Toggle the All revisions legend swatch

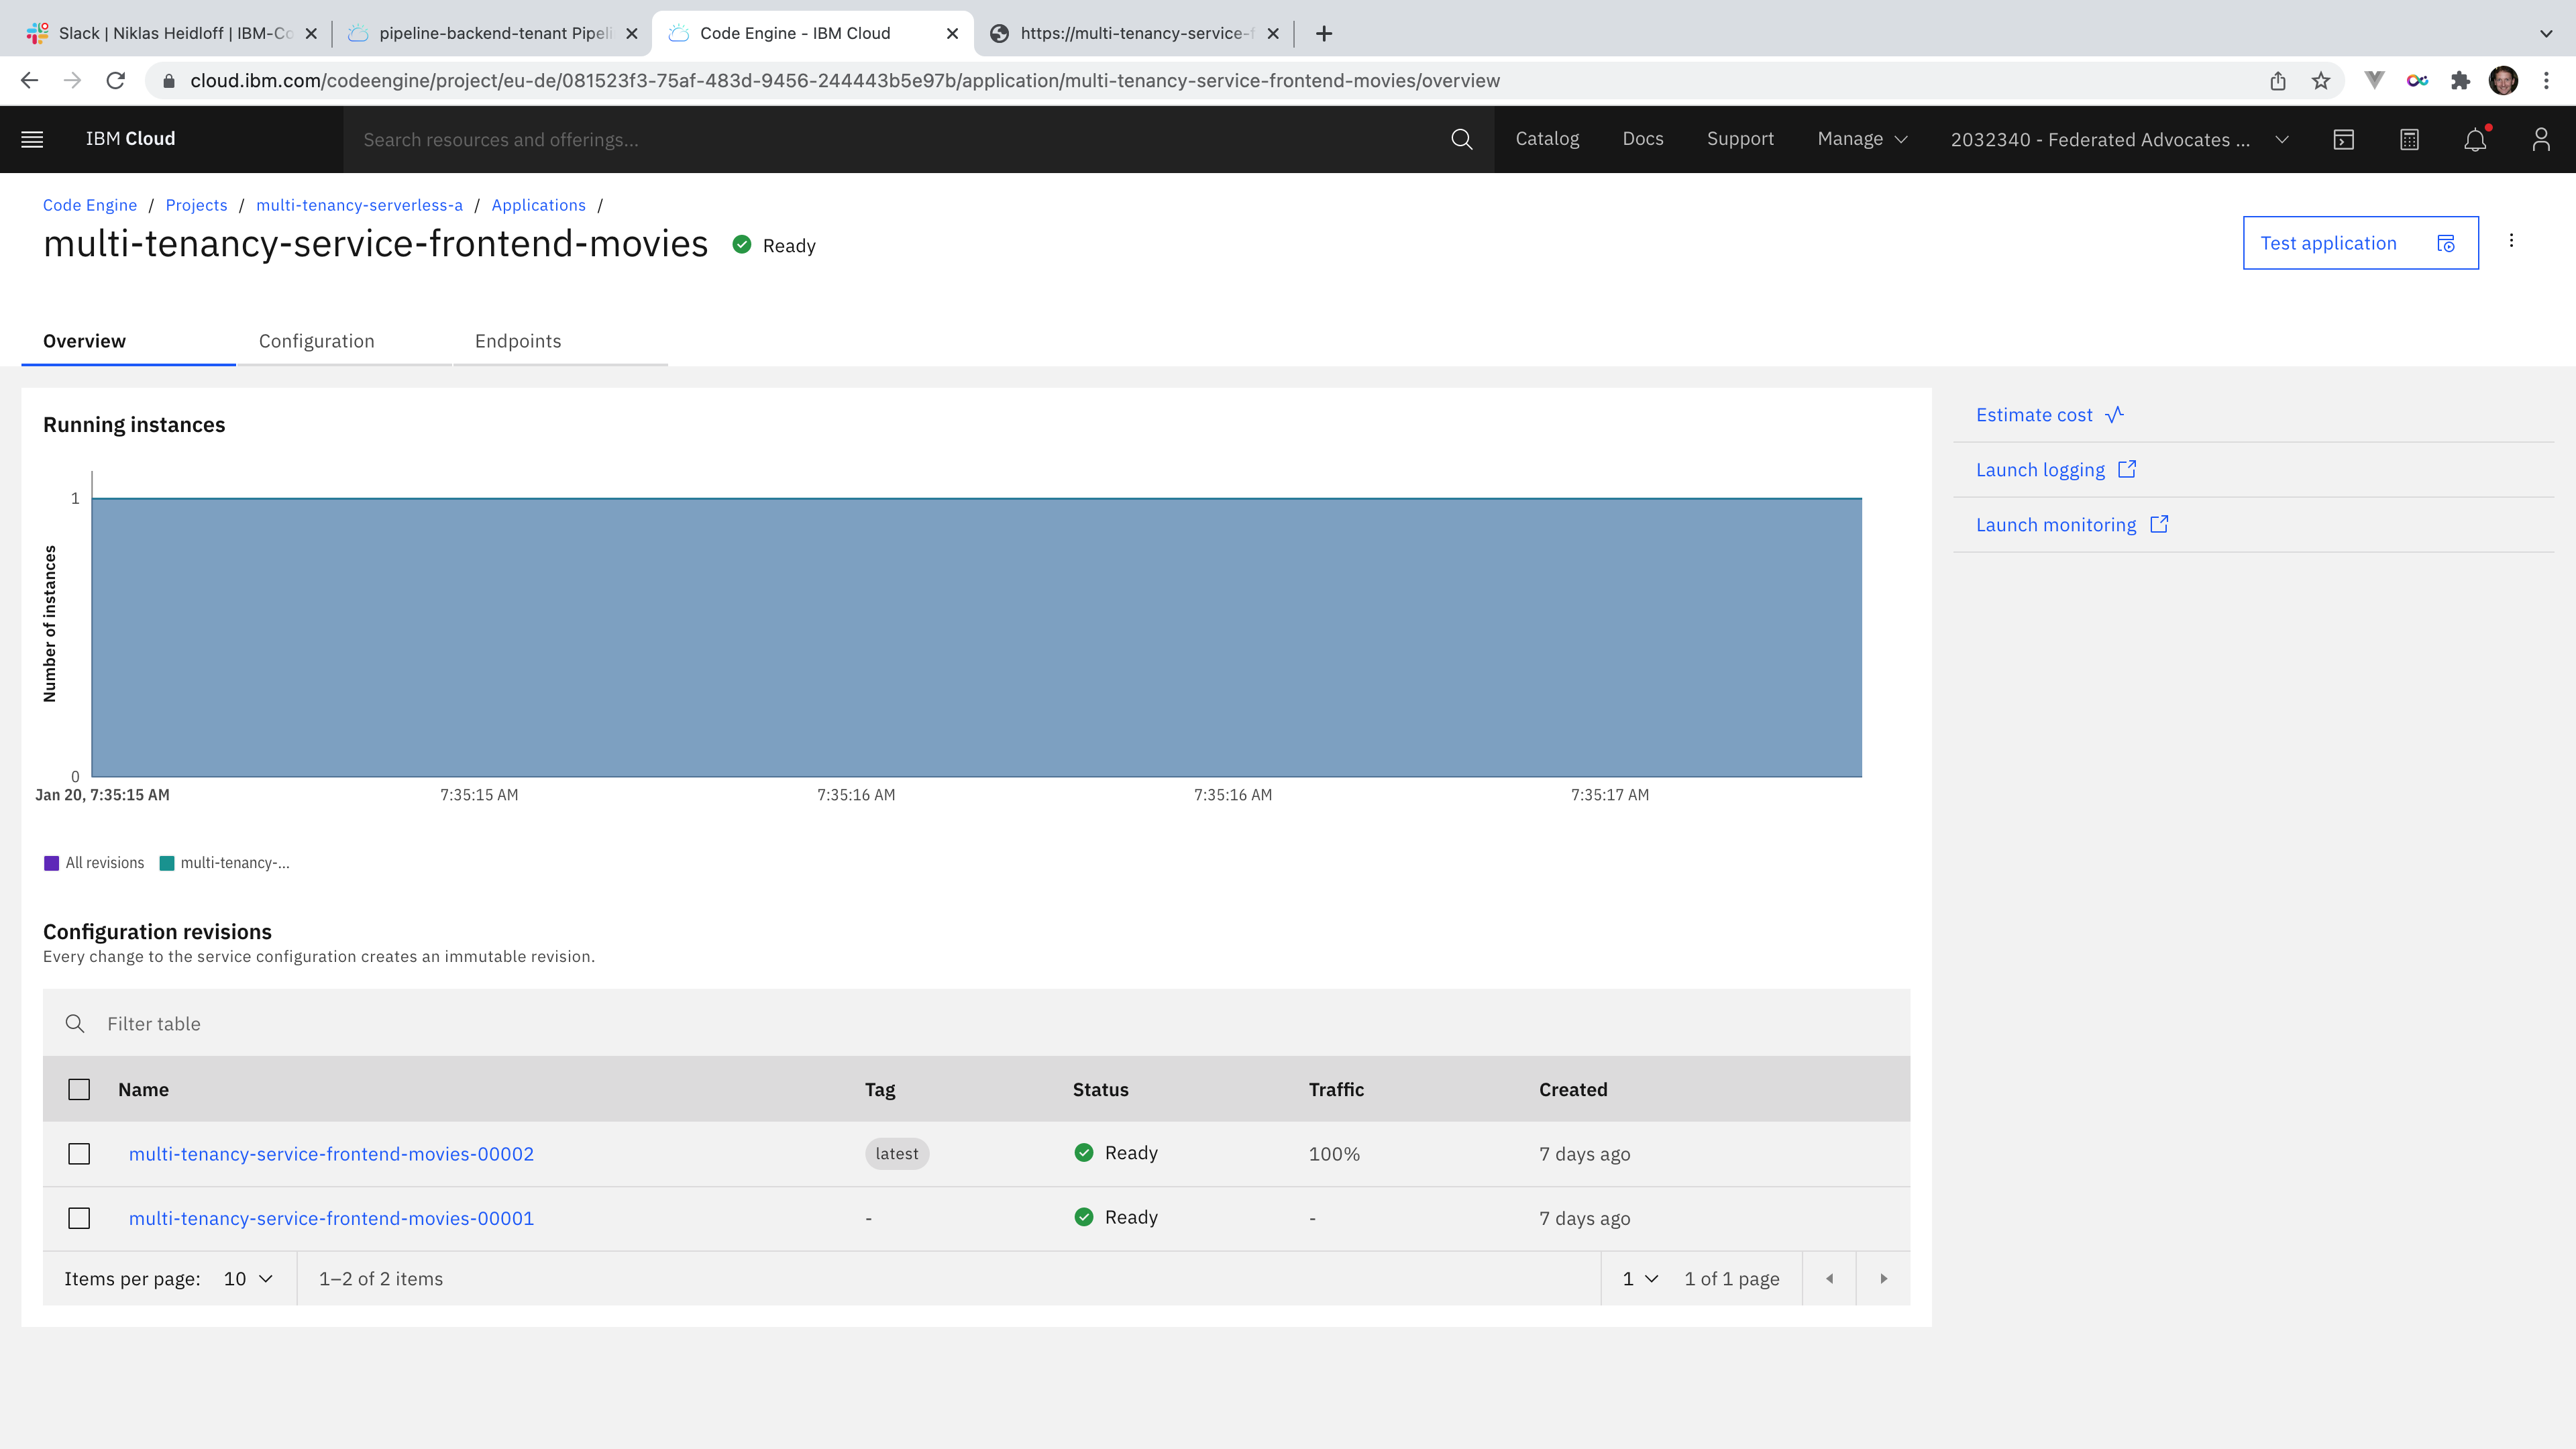(52, 863)
